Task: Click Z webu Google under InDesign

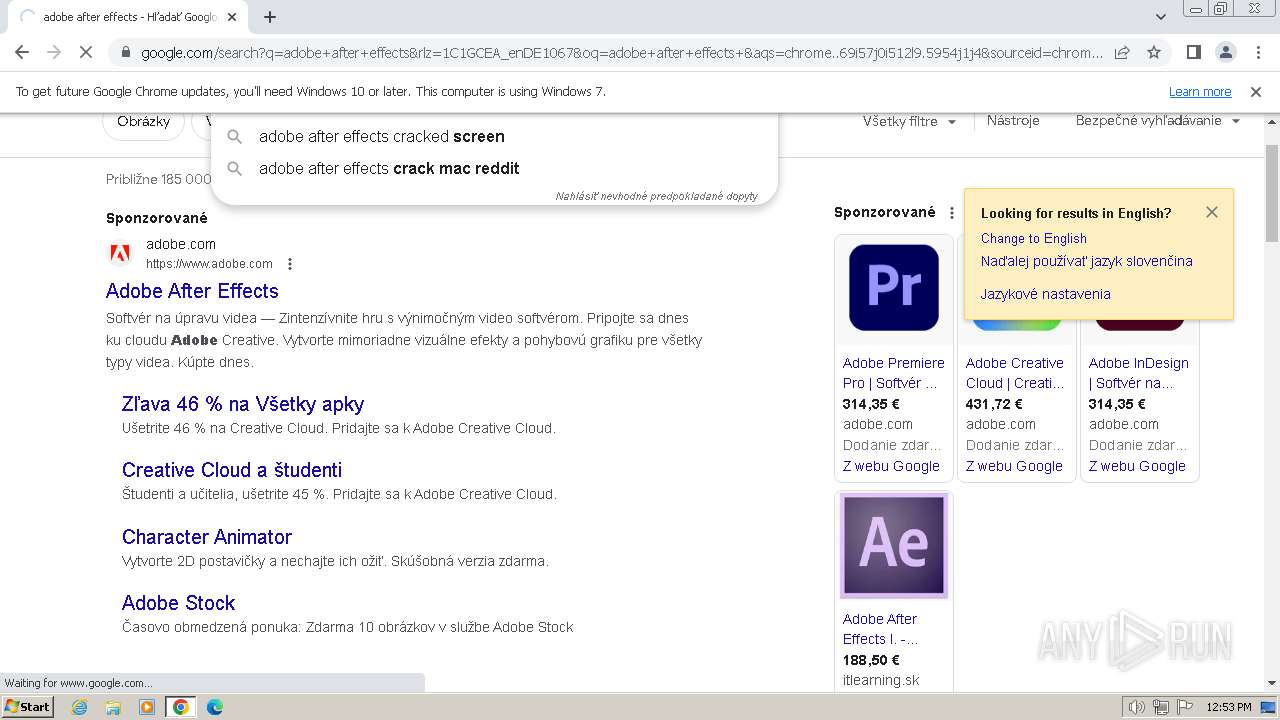Action: pos(1137,466)
